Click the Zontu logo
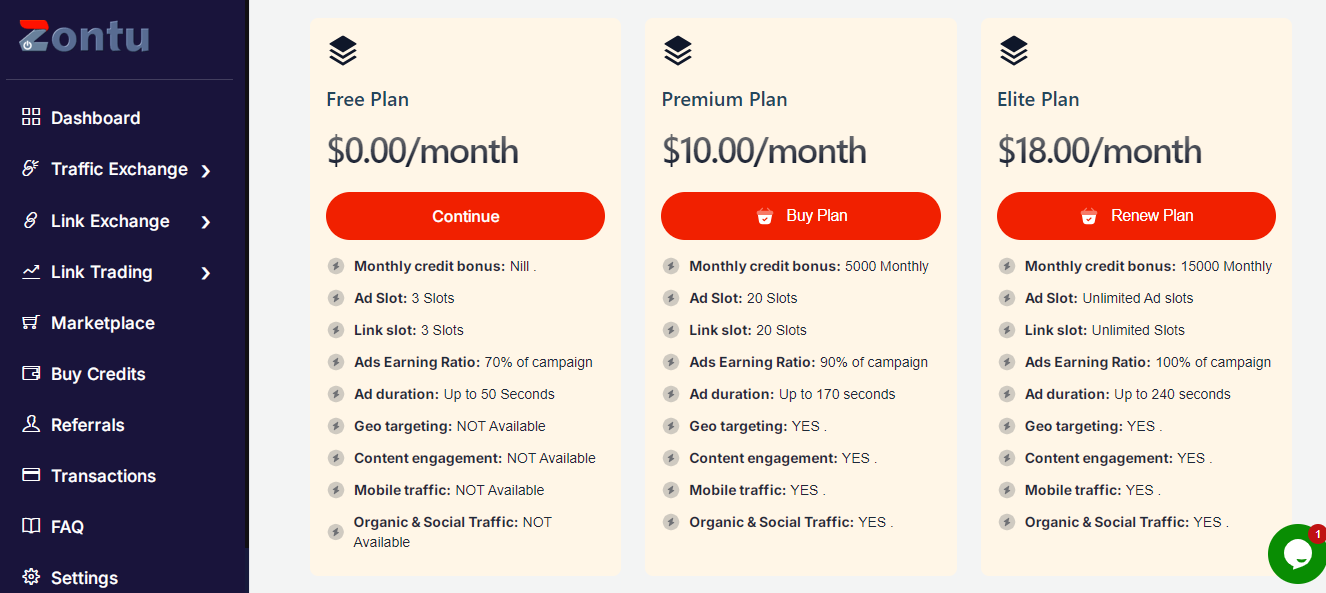This screenshot has height=593, width=1326. tap(84, 36)
